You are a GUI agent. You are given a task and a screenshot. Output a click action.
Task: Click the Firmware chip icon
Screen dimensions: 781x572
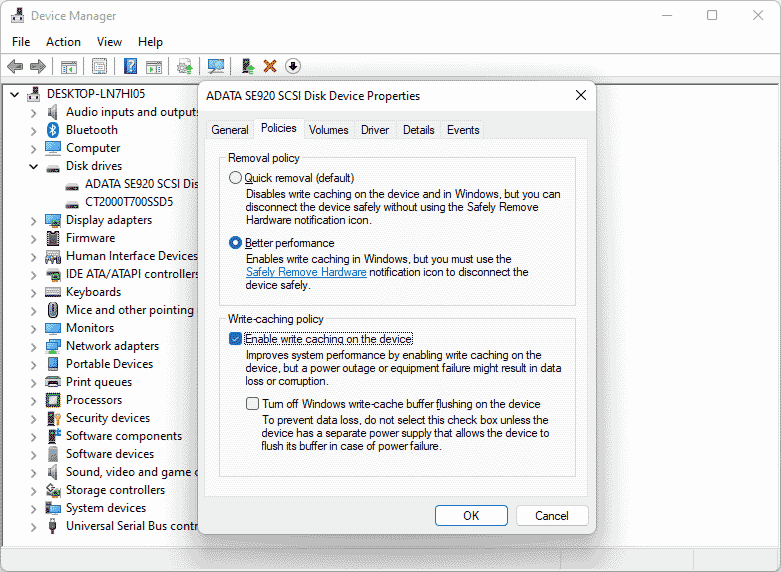(x=53, y=238)
